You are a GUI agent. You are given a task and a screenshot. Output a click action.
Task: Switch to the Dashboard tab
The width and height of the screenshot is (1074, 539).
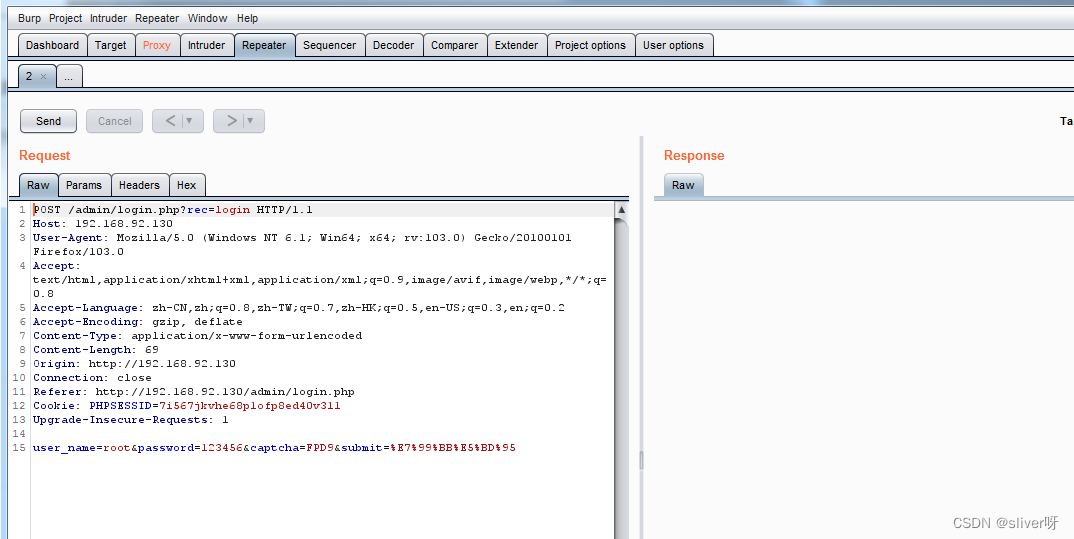pyautogui.click(x=53, y=45)
